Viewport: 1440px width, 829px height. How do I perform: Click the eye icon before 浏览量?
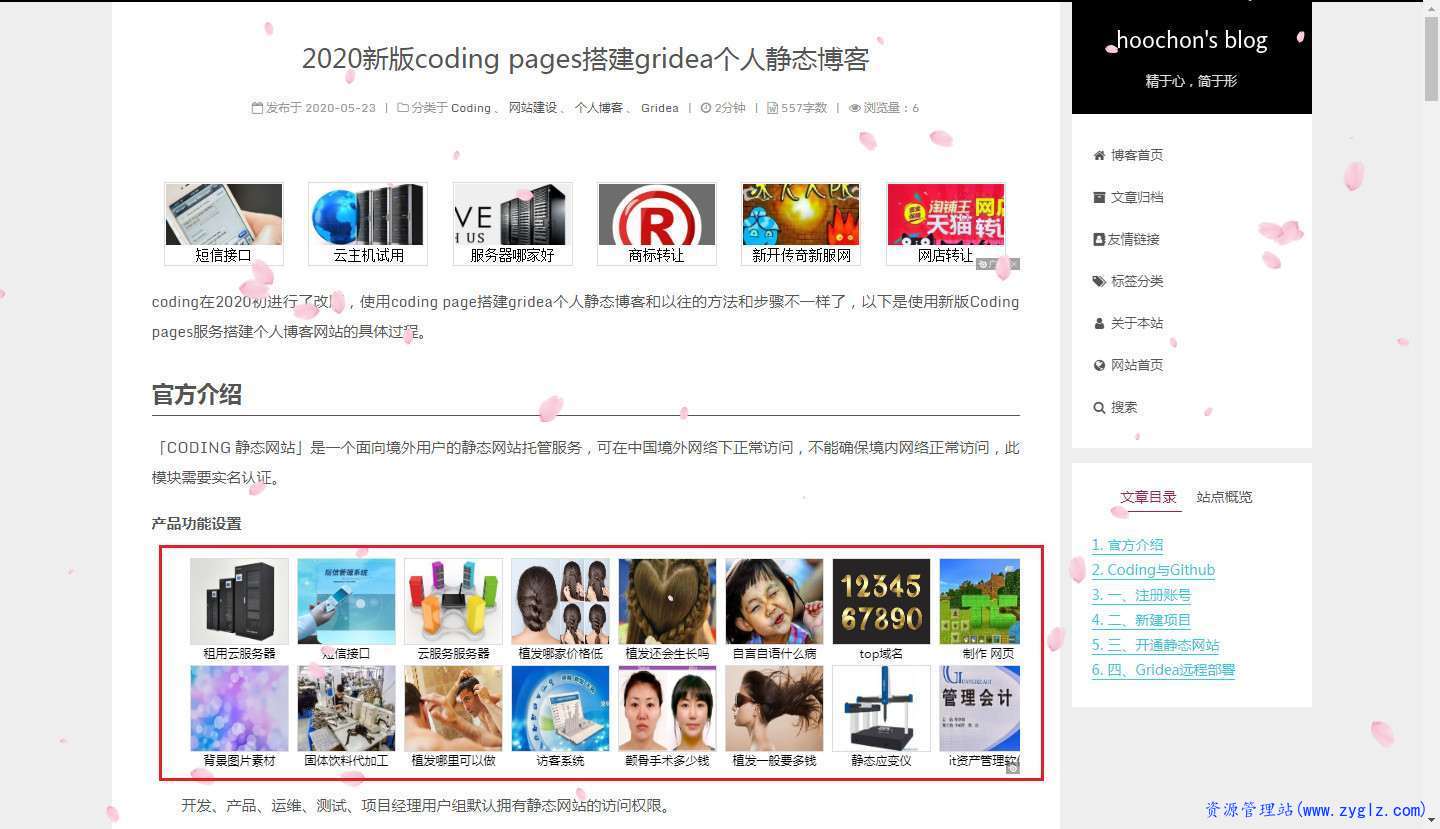tap(855, 108)
